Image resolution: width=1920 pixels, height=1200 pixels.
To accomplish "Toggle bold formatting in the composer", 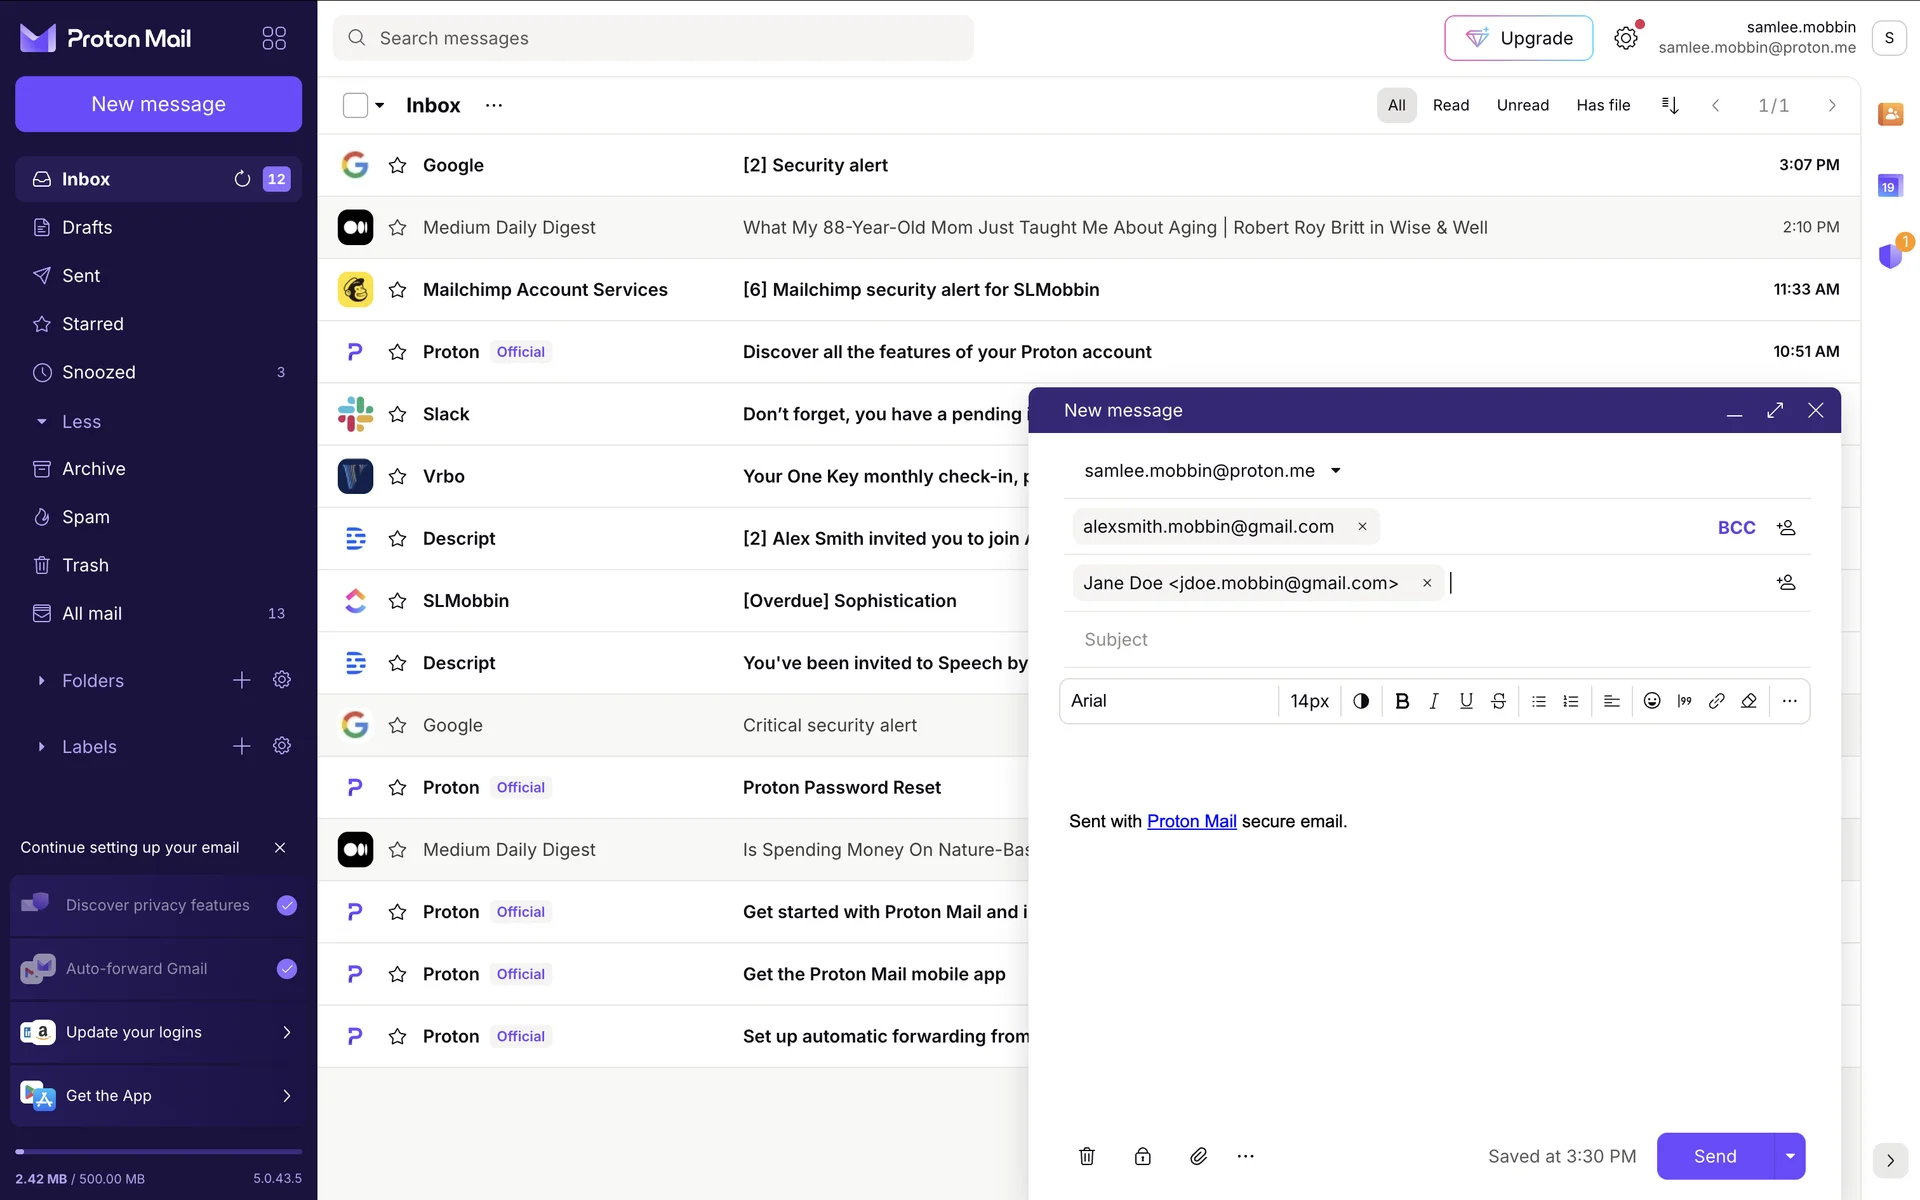I will [1402, 701].
